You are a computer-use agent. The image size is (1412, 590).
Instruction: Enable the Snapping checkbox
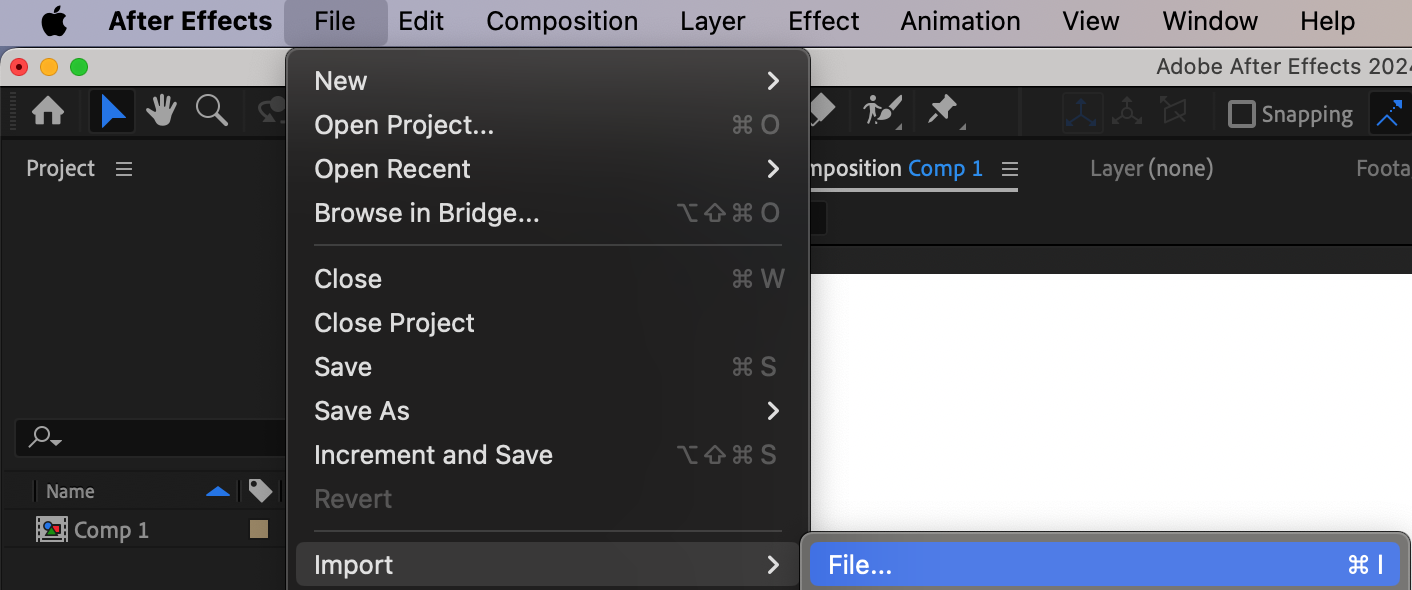coord(1241,114)
